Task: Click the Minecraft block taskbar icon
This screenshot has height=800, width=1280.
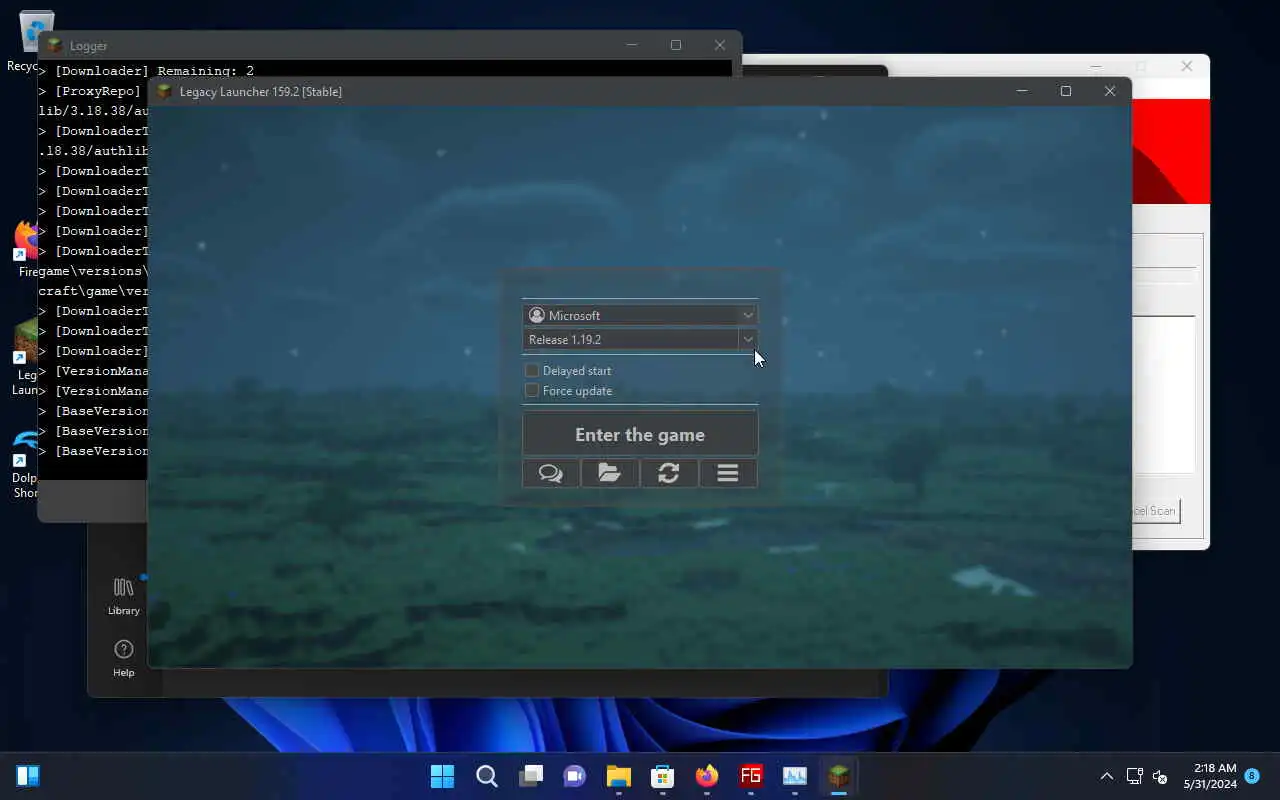Action: (x=838, y=776)
